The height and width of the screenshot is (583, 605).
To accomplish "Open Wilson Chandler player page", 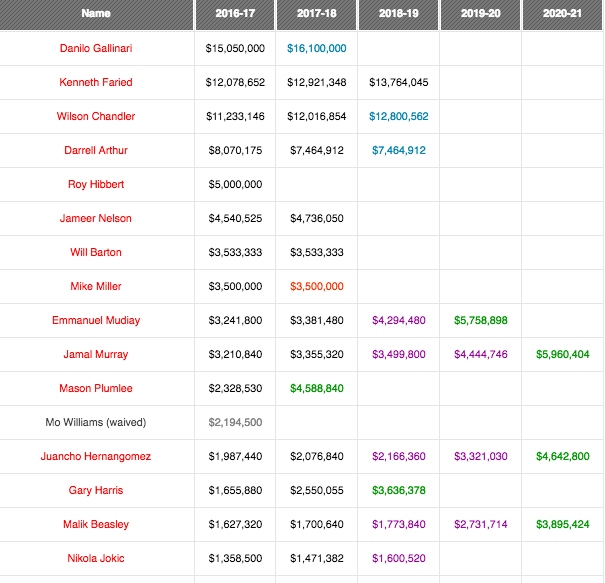I will click(x=96, y=116).
